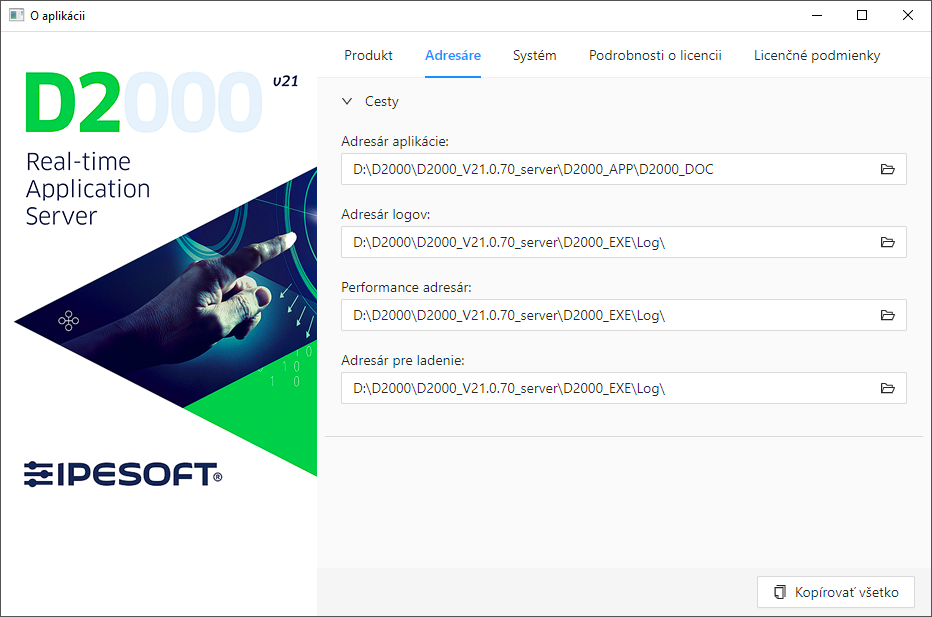Open folder for Adresár logov path

point(886,242)
